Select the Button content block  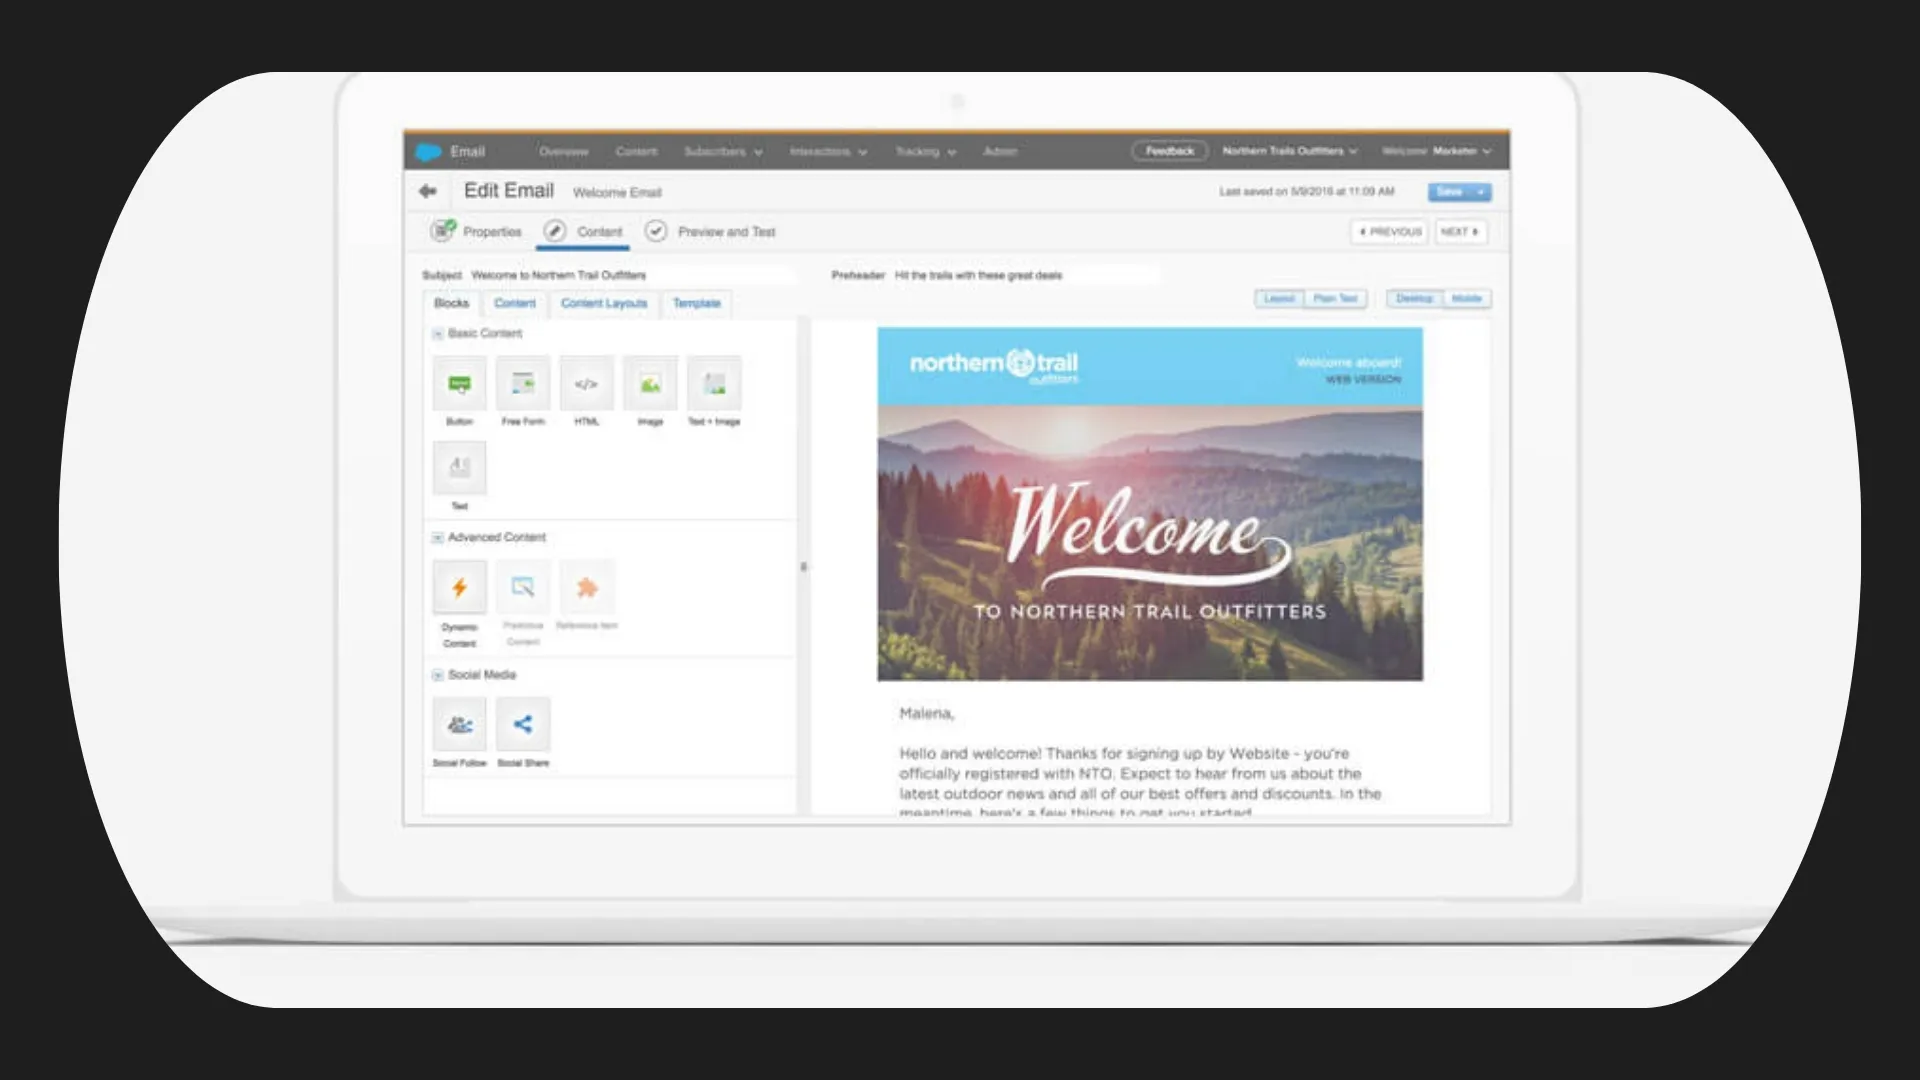tap(460, 384)
